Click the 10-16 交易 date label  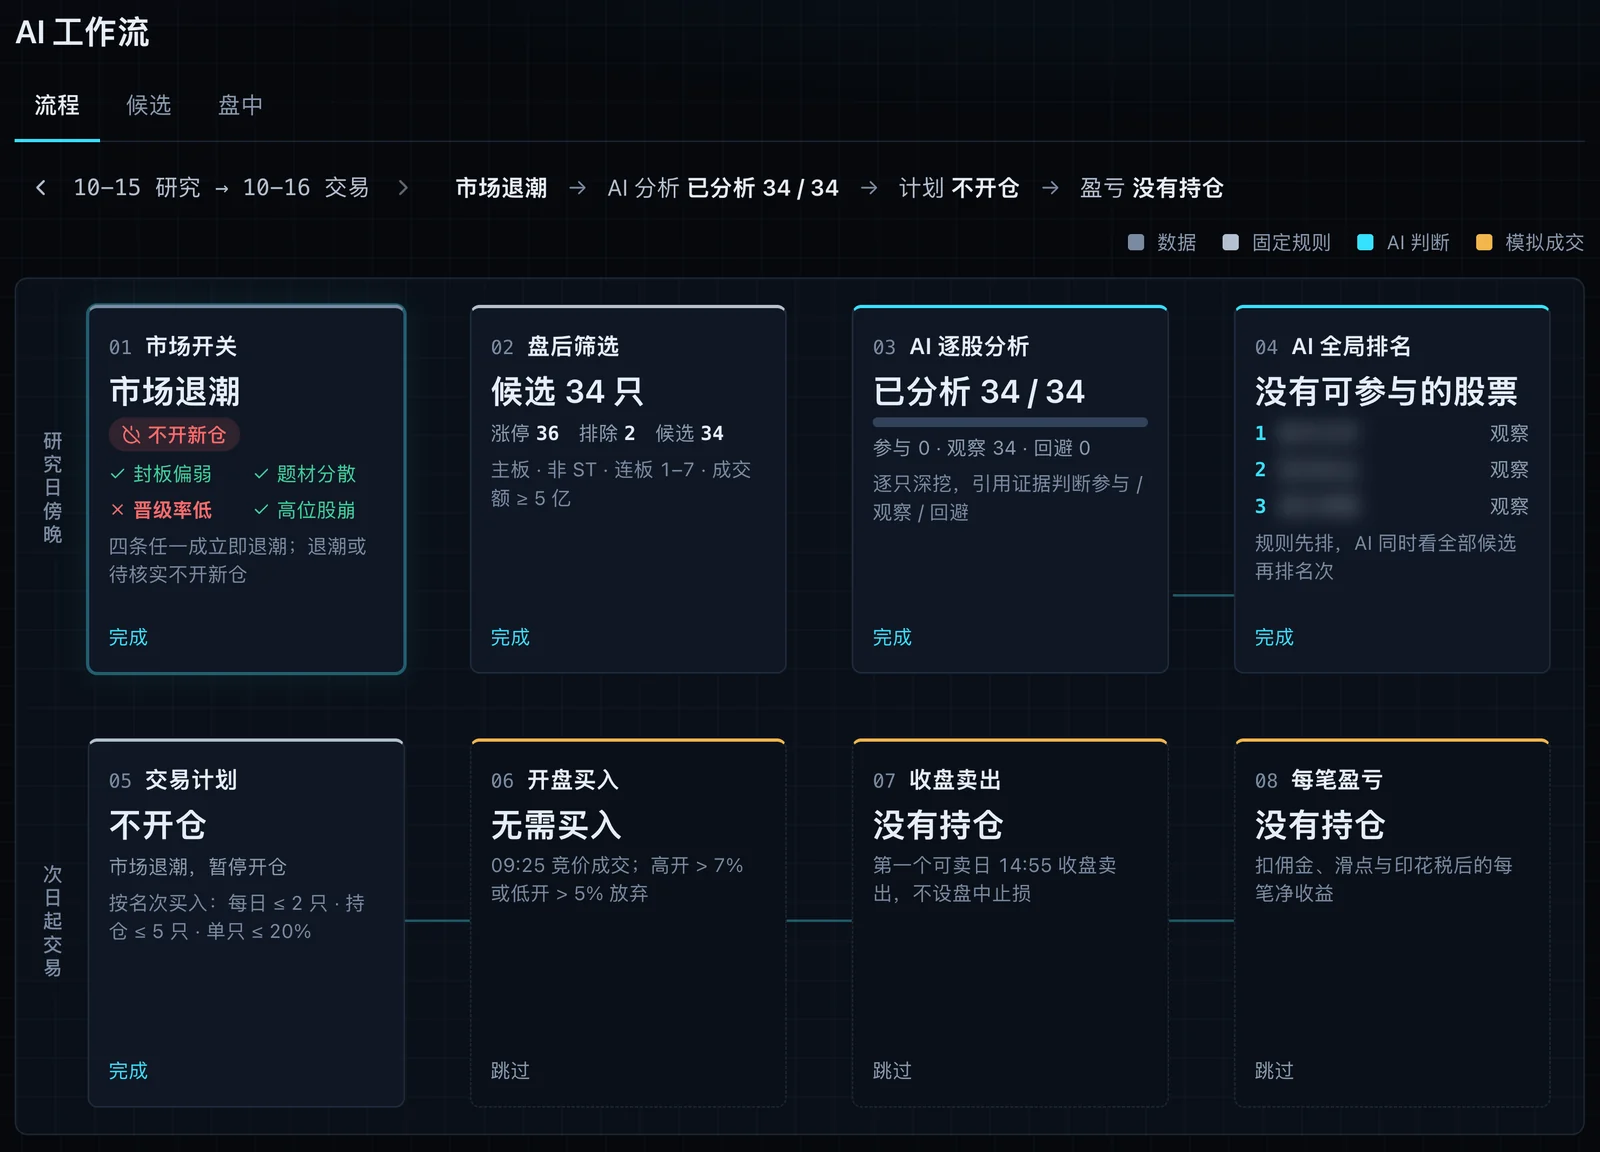(306, 188)
